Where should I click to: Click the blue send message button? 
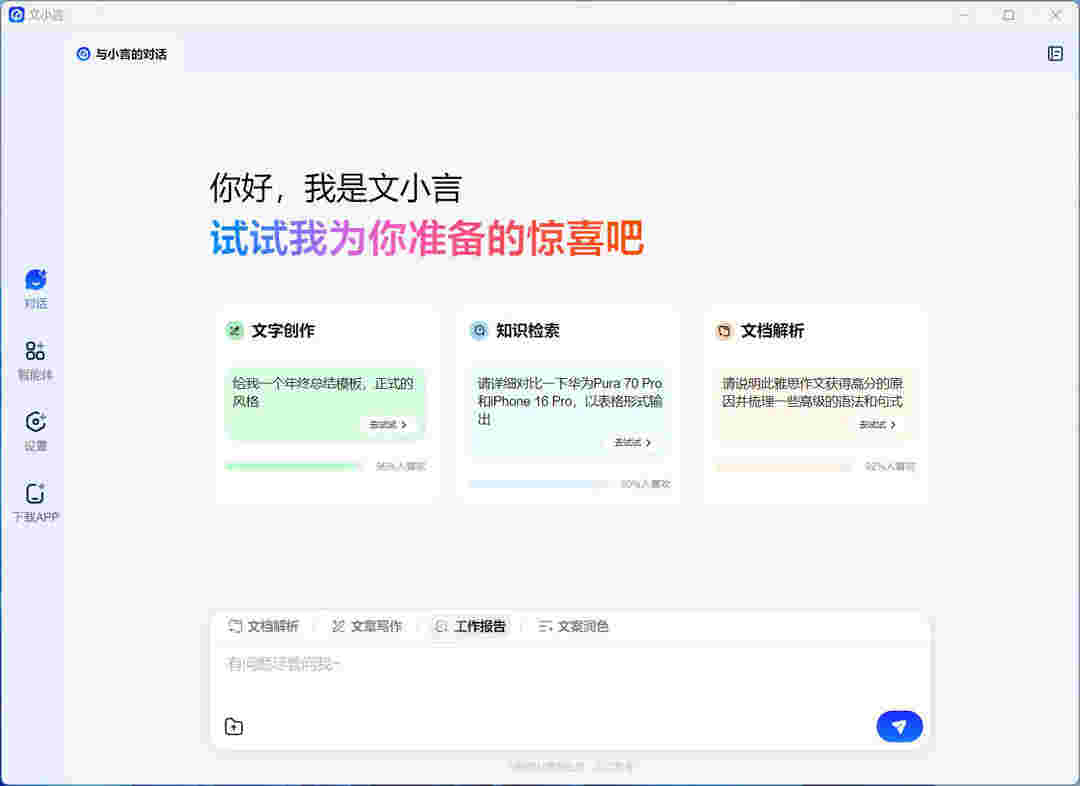tap(899, 727)
